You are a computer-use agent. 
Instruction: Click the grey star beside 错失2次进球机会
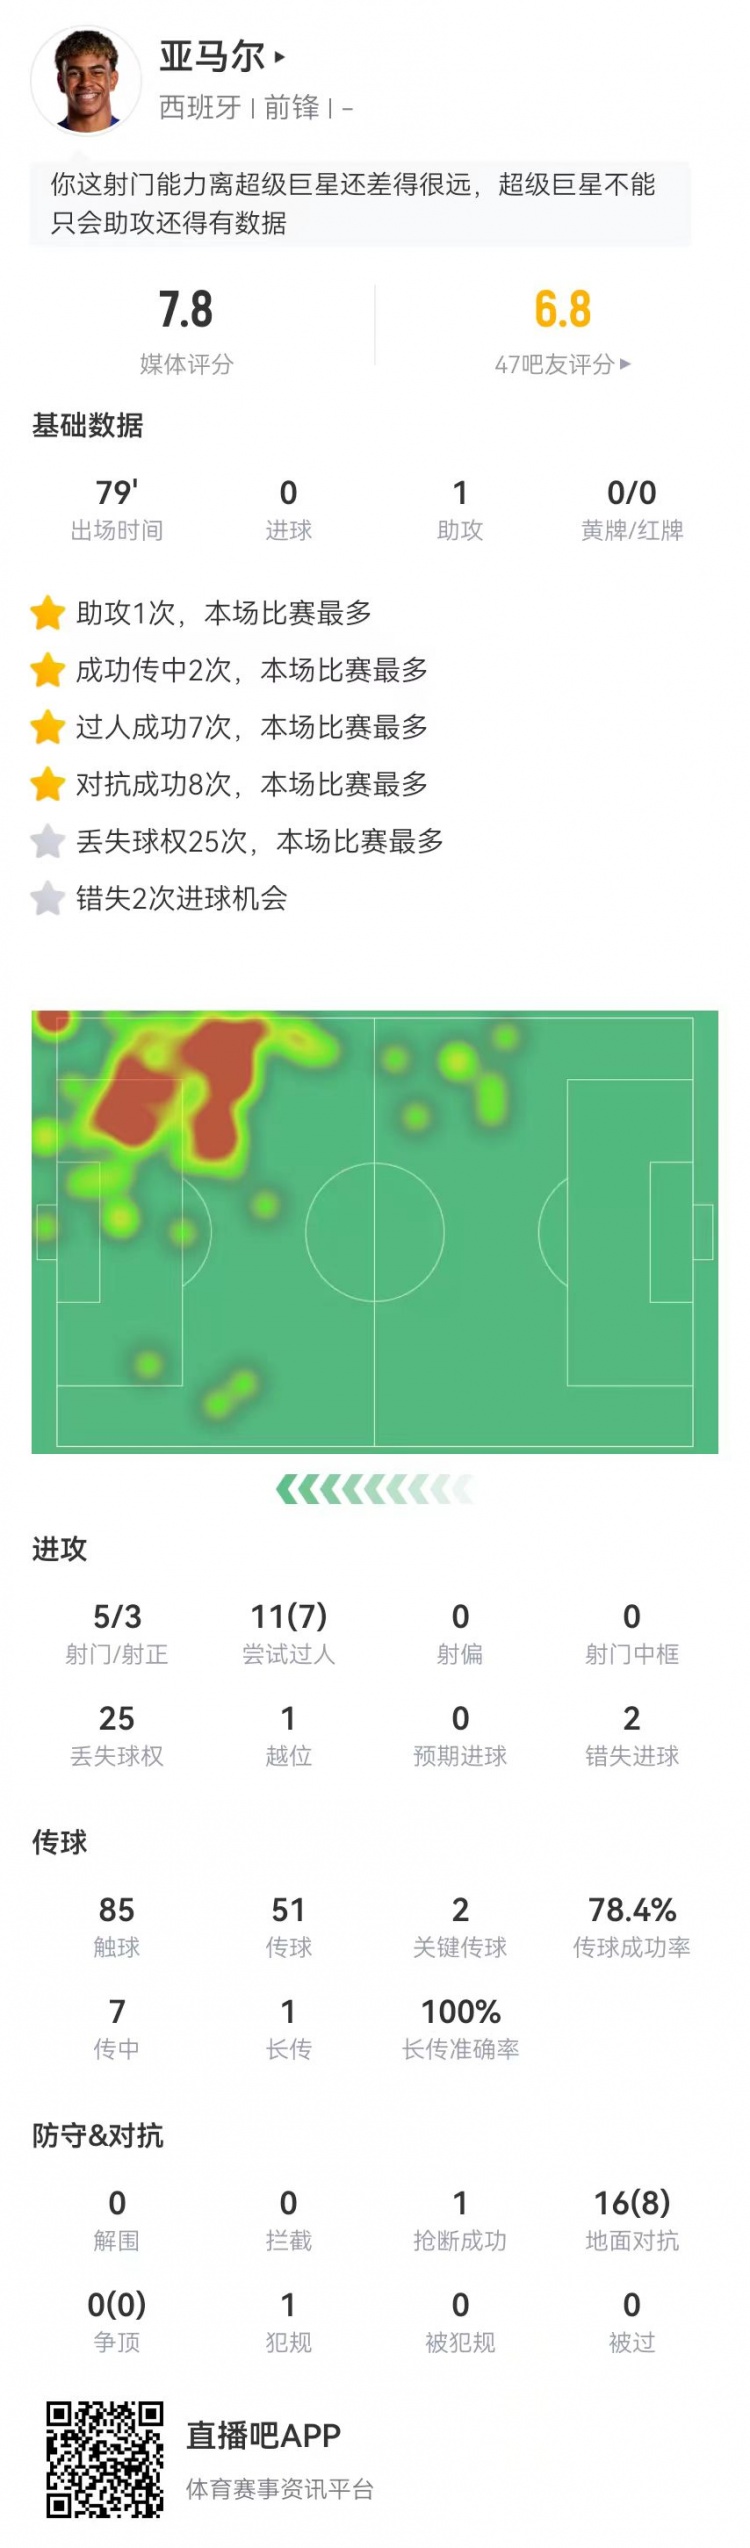point(47,898)
